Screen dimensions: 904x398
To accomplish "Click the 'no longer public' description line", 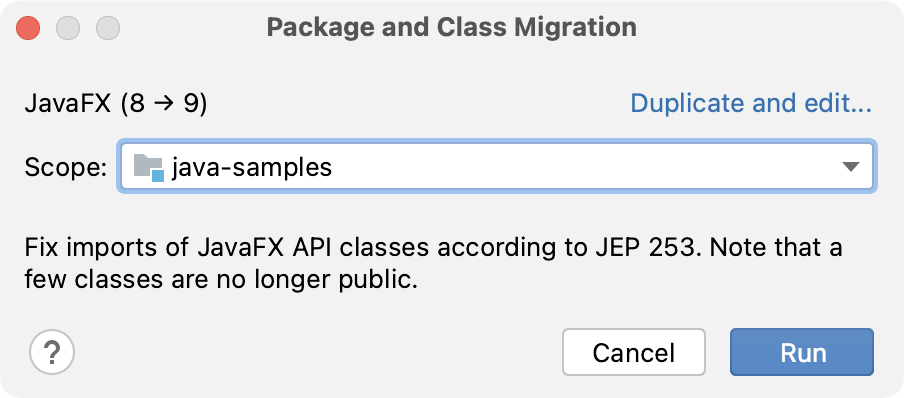I will (x=220, y=280).
